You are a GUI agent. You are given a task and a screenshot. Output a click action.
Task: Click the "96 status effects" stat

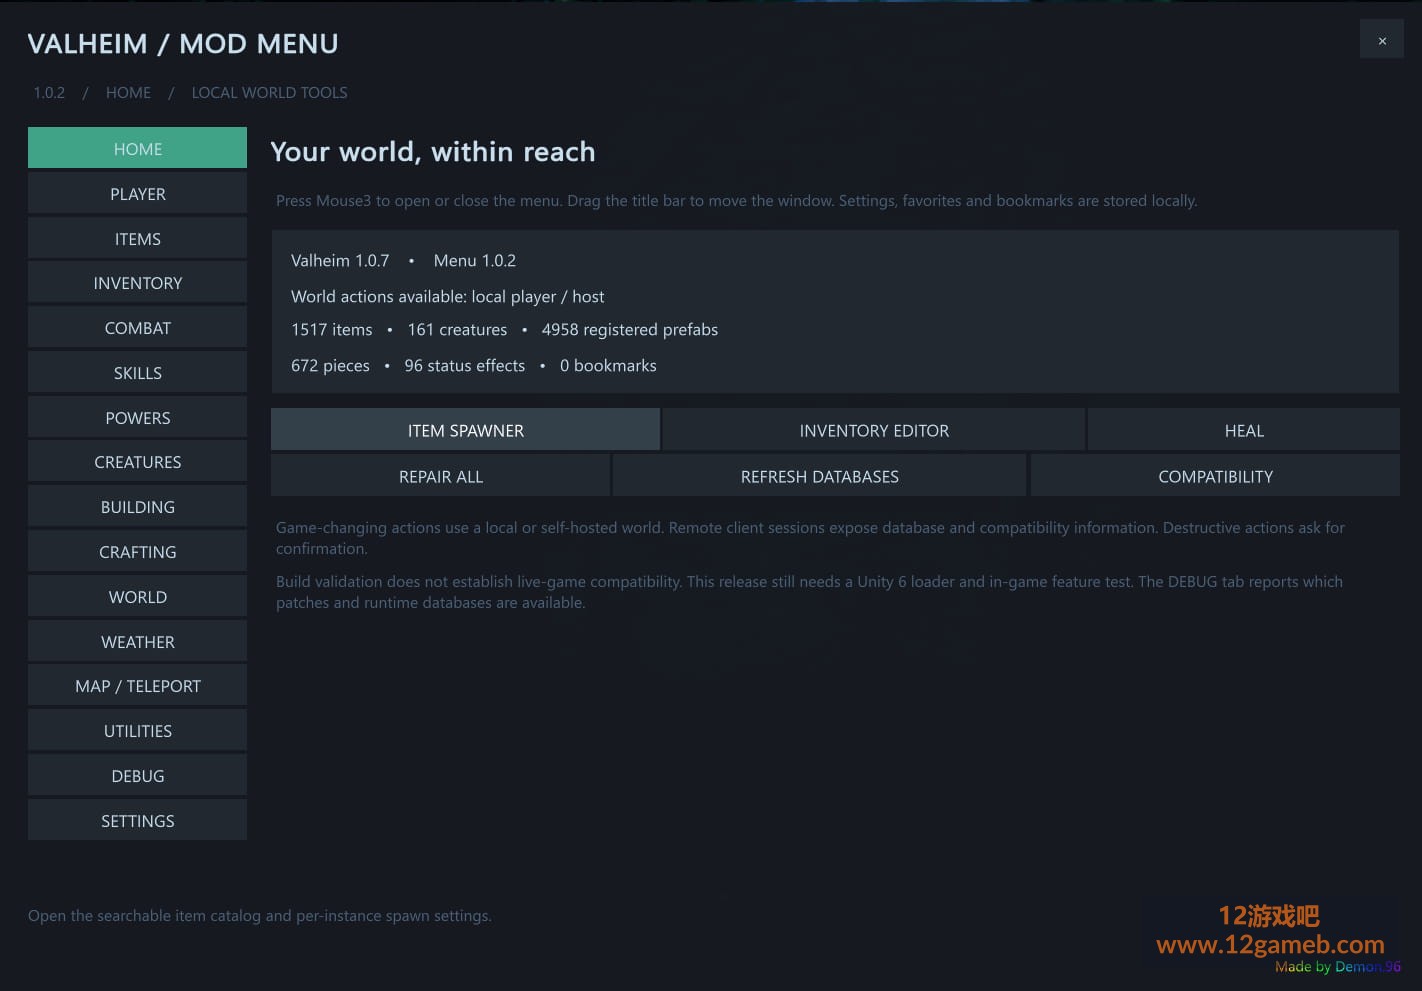464,366
